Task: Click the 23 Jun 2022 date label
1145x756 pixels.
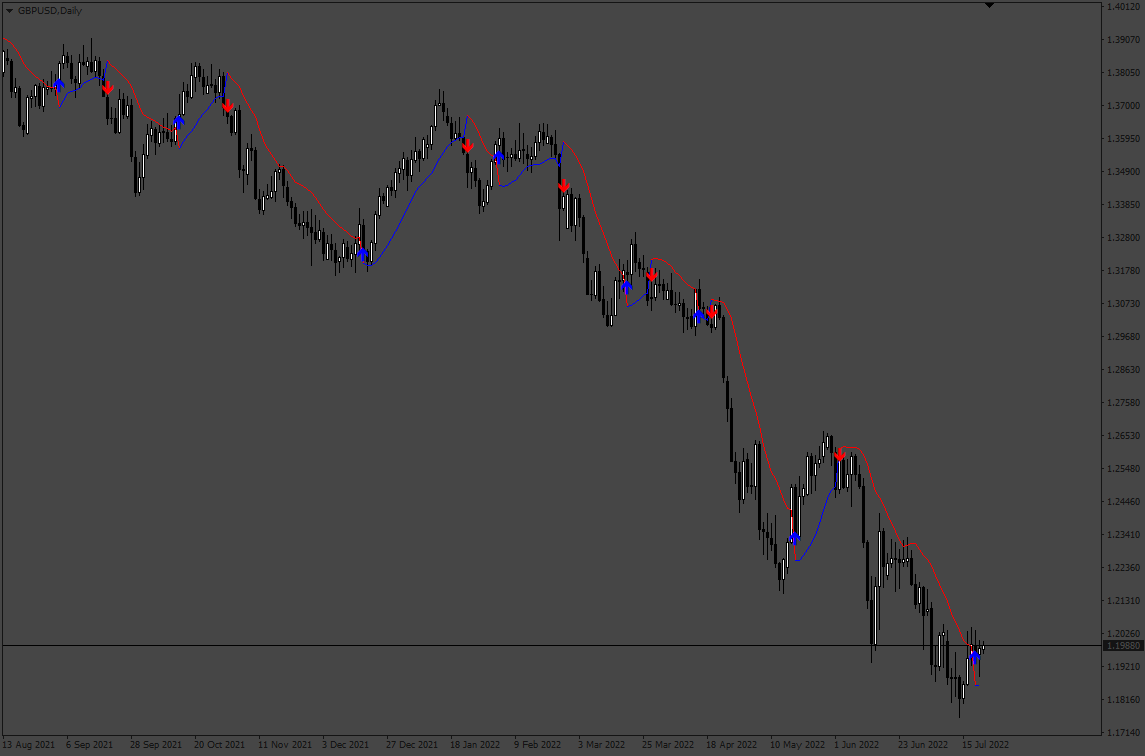Action: point(923,745)
